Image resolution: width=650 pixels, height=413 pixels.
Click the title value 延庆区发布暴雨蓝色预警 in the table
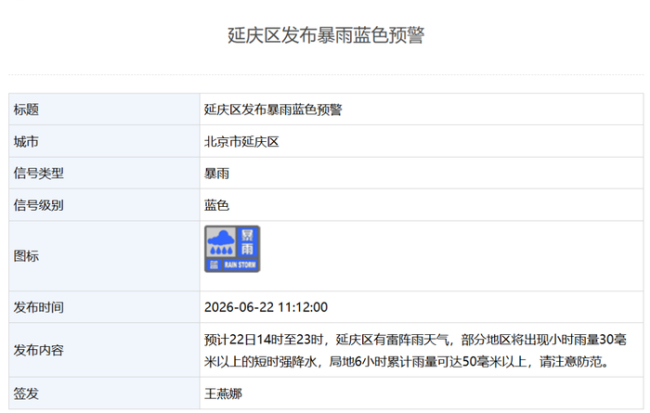point(273,109)
